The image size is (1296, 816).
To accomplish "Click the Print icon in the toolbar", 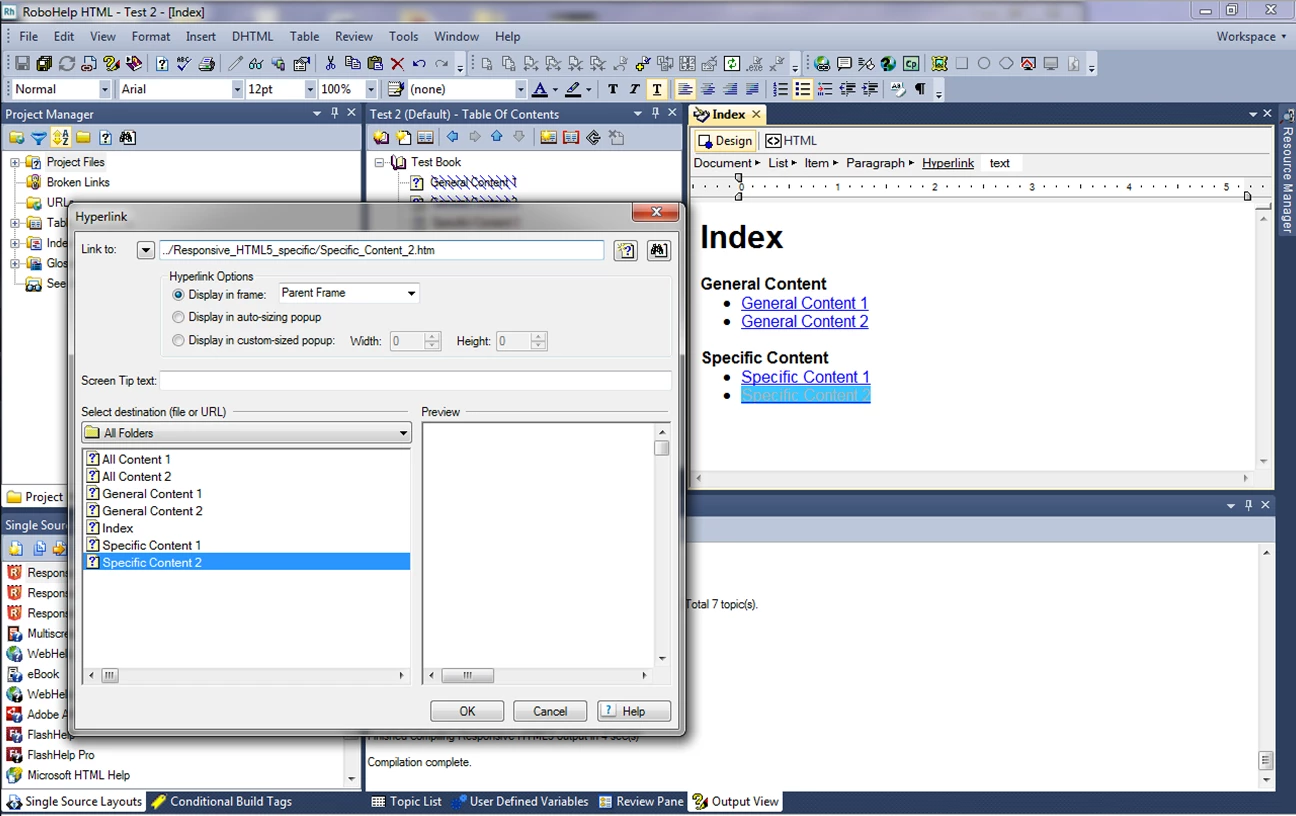I will (x=207, y=63).
